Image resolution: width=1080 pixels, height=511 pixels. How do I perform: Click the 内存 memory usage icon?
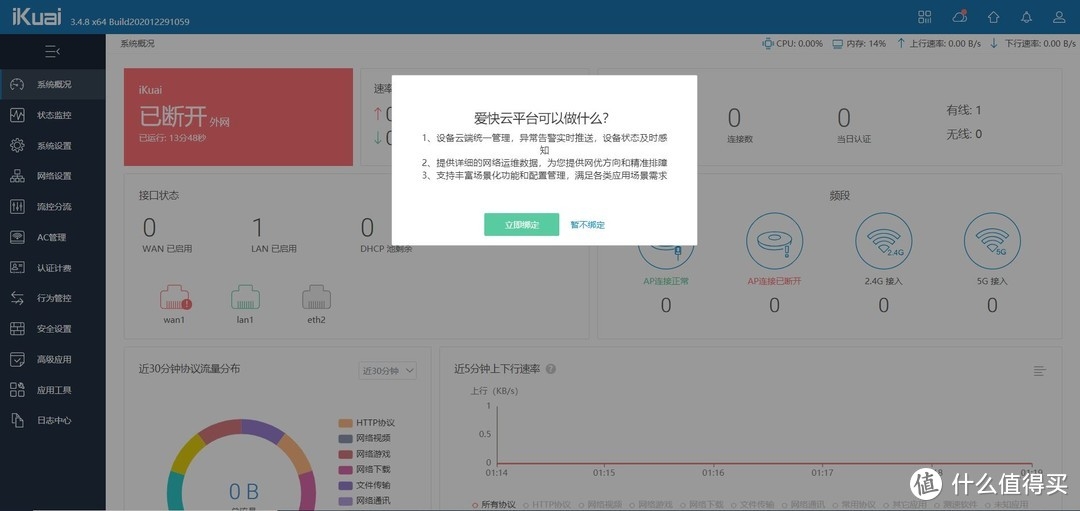(838, 43)
